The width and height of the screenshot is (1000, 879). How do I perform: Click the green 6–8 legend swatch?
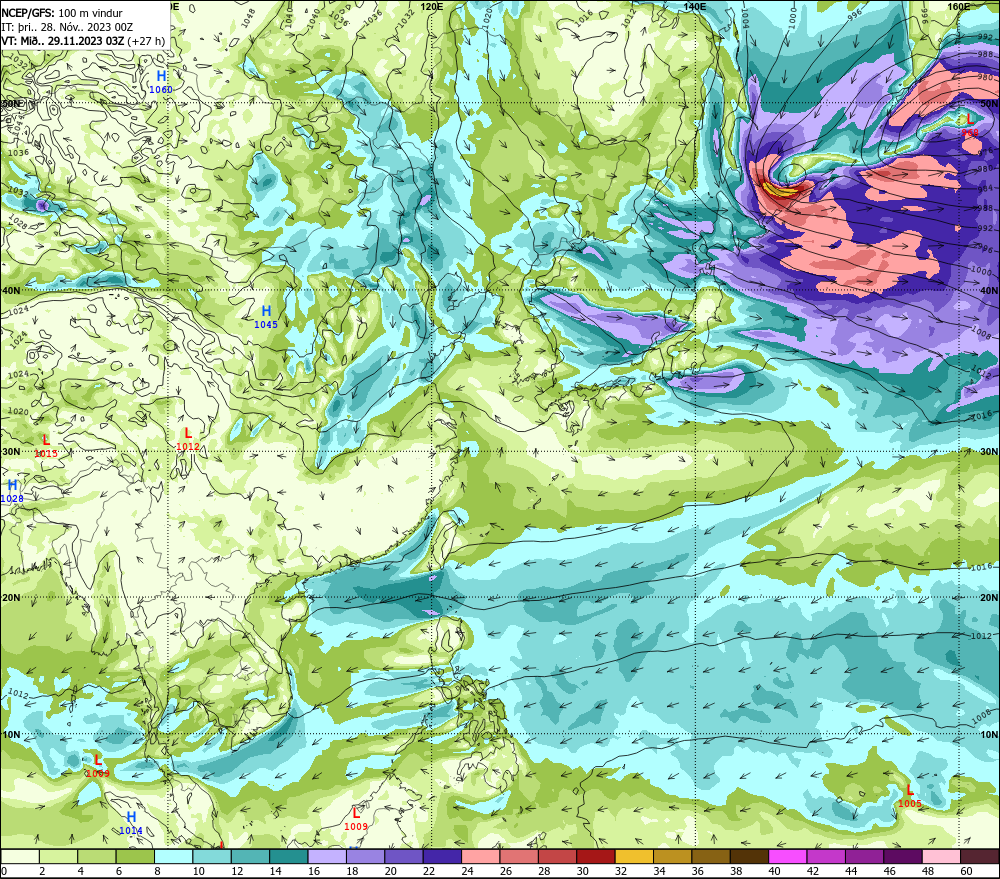135,856
